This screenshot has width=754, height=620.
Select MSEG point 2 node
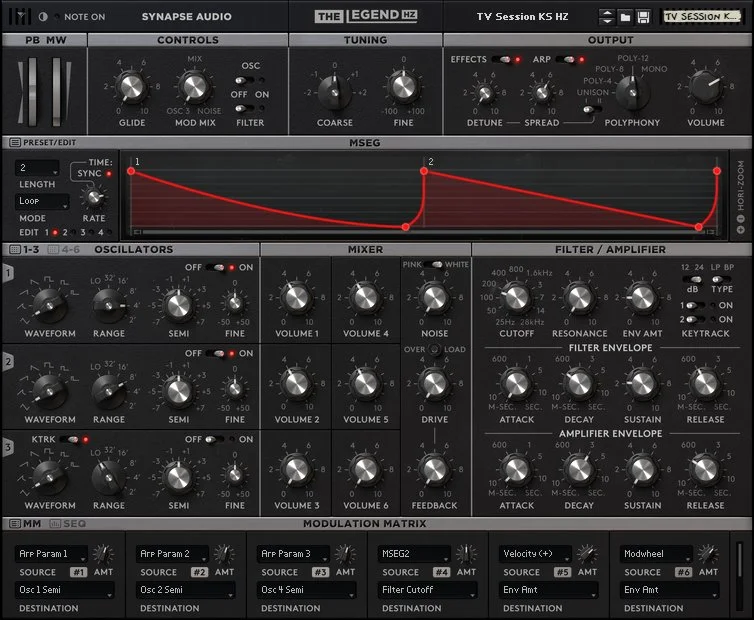pos(424,171)
